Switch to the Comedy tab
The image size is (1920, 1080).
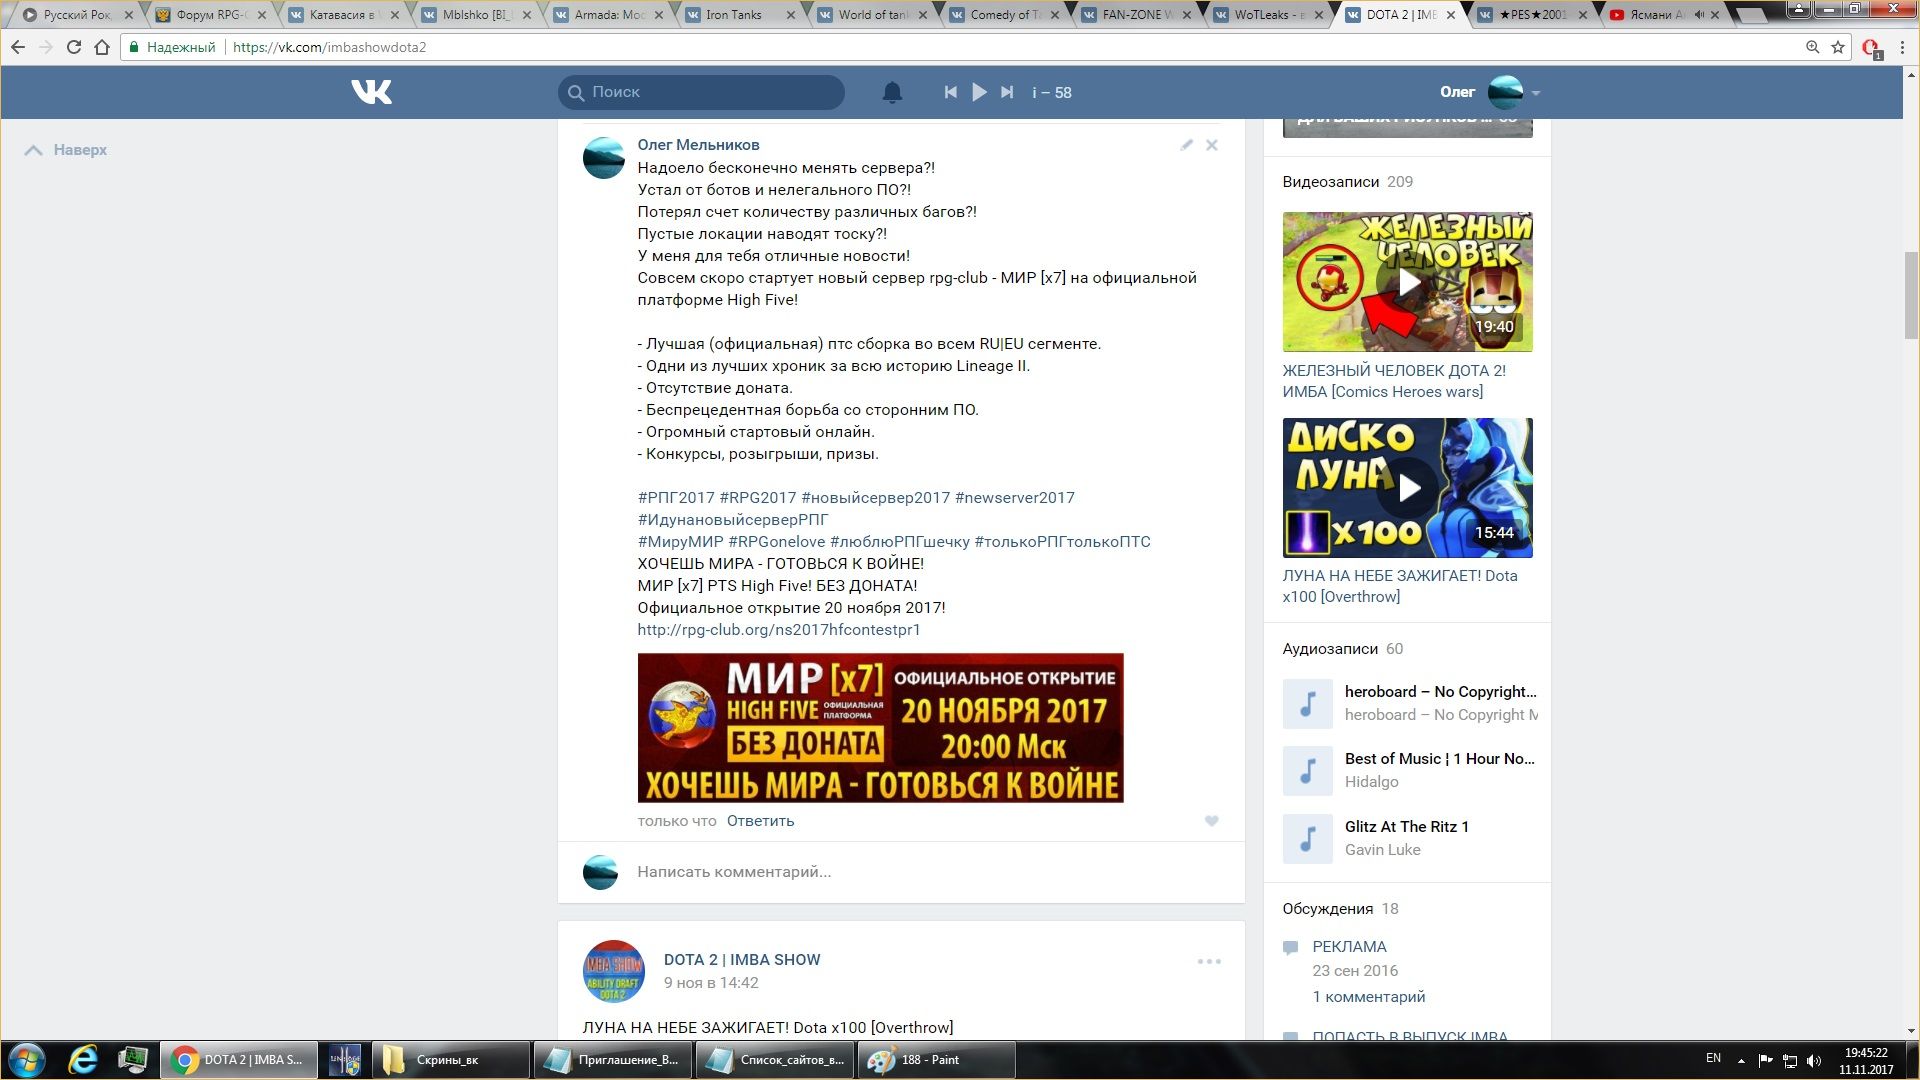pyautogui.click(x=1003, y=15)
